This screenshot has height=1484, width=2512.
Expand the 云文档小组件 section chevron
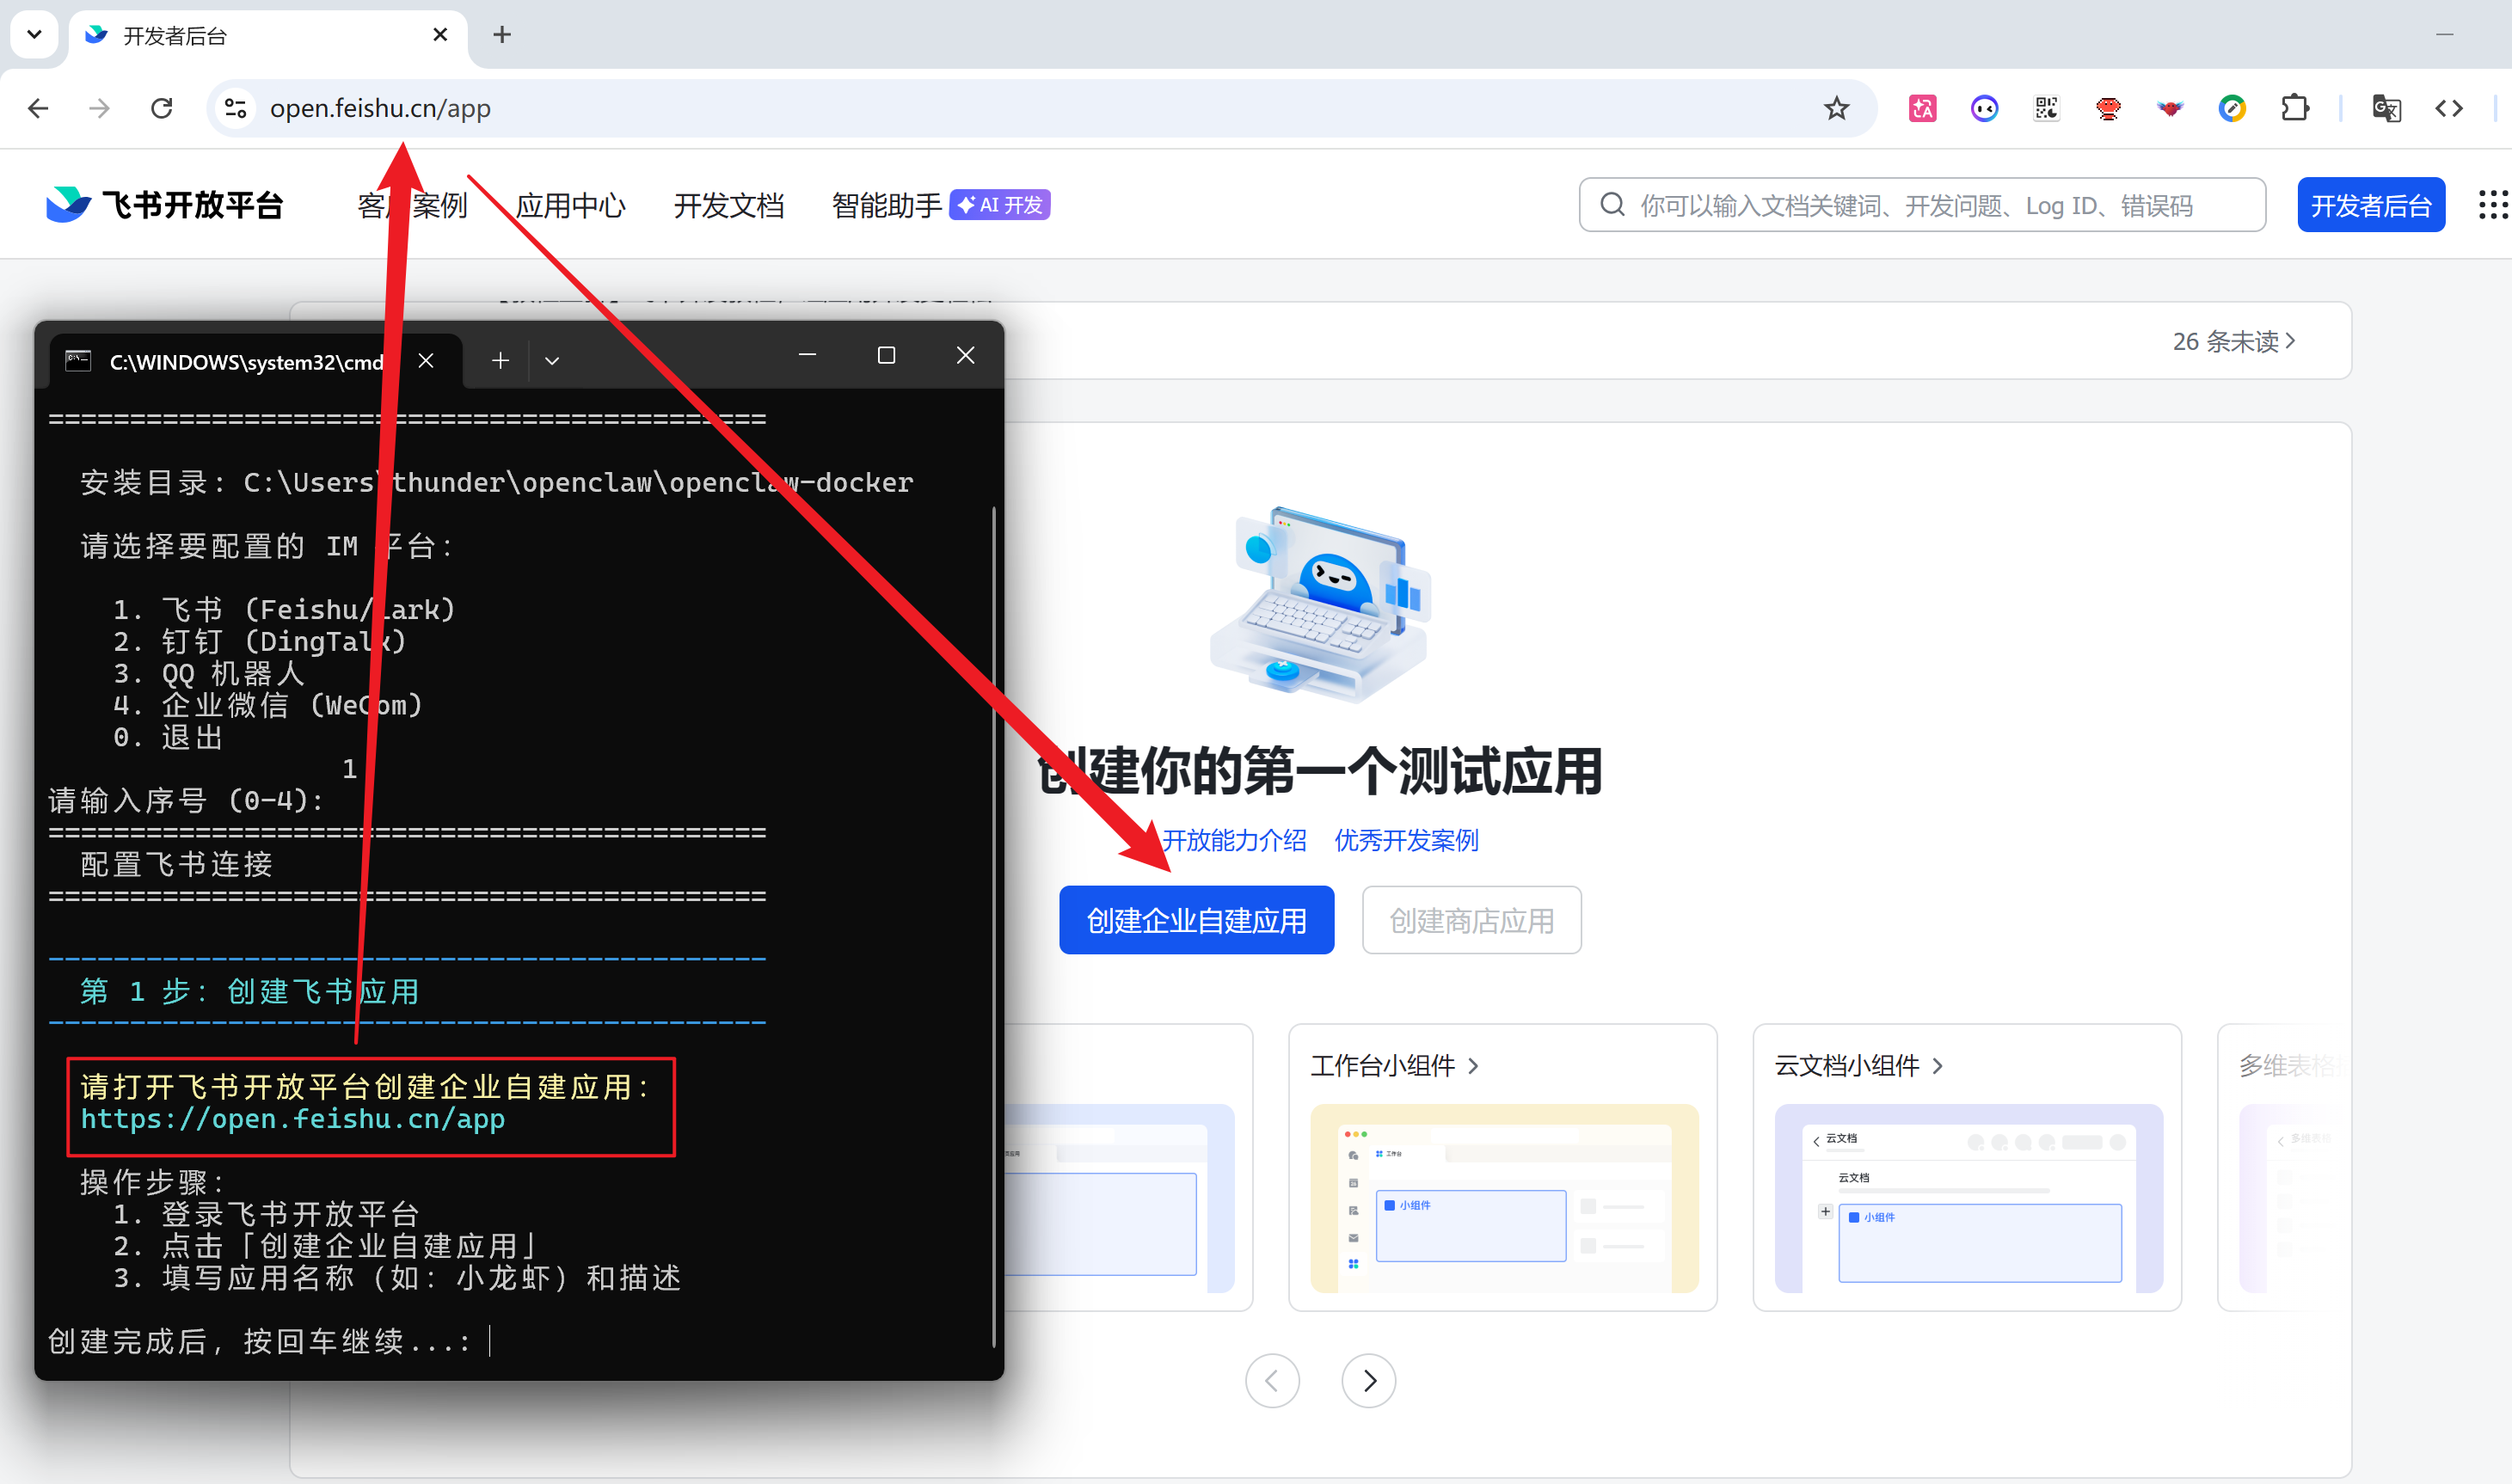(1938, 1066)
